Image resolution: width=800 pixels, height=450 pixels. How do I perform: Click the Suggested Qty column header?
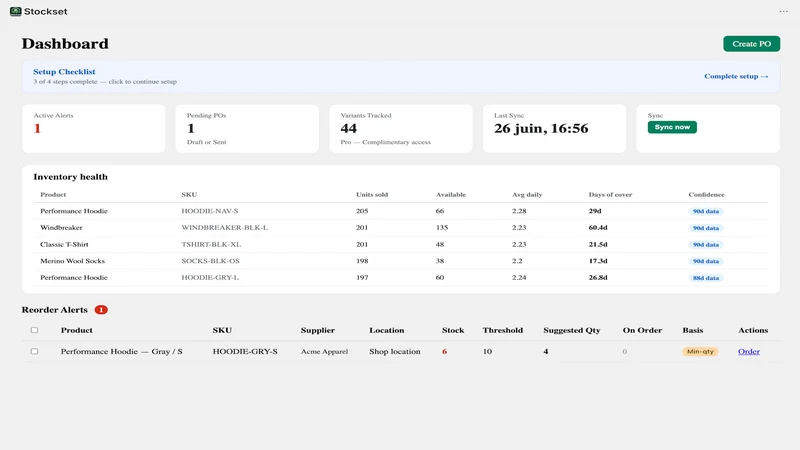[x=571, y=330]
